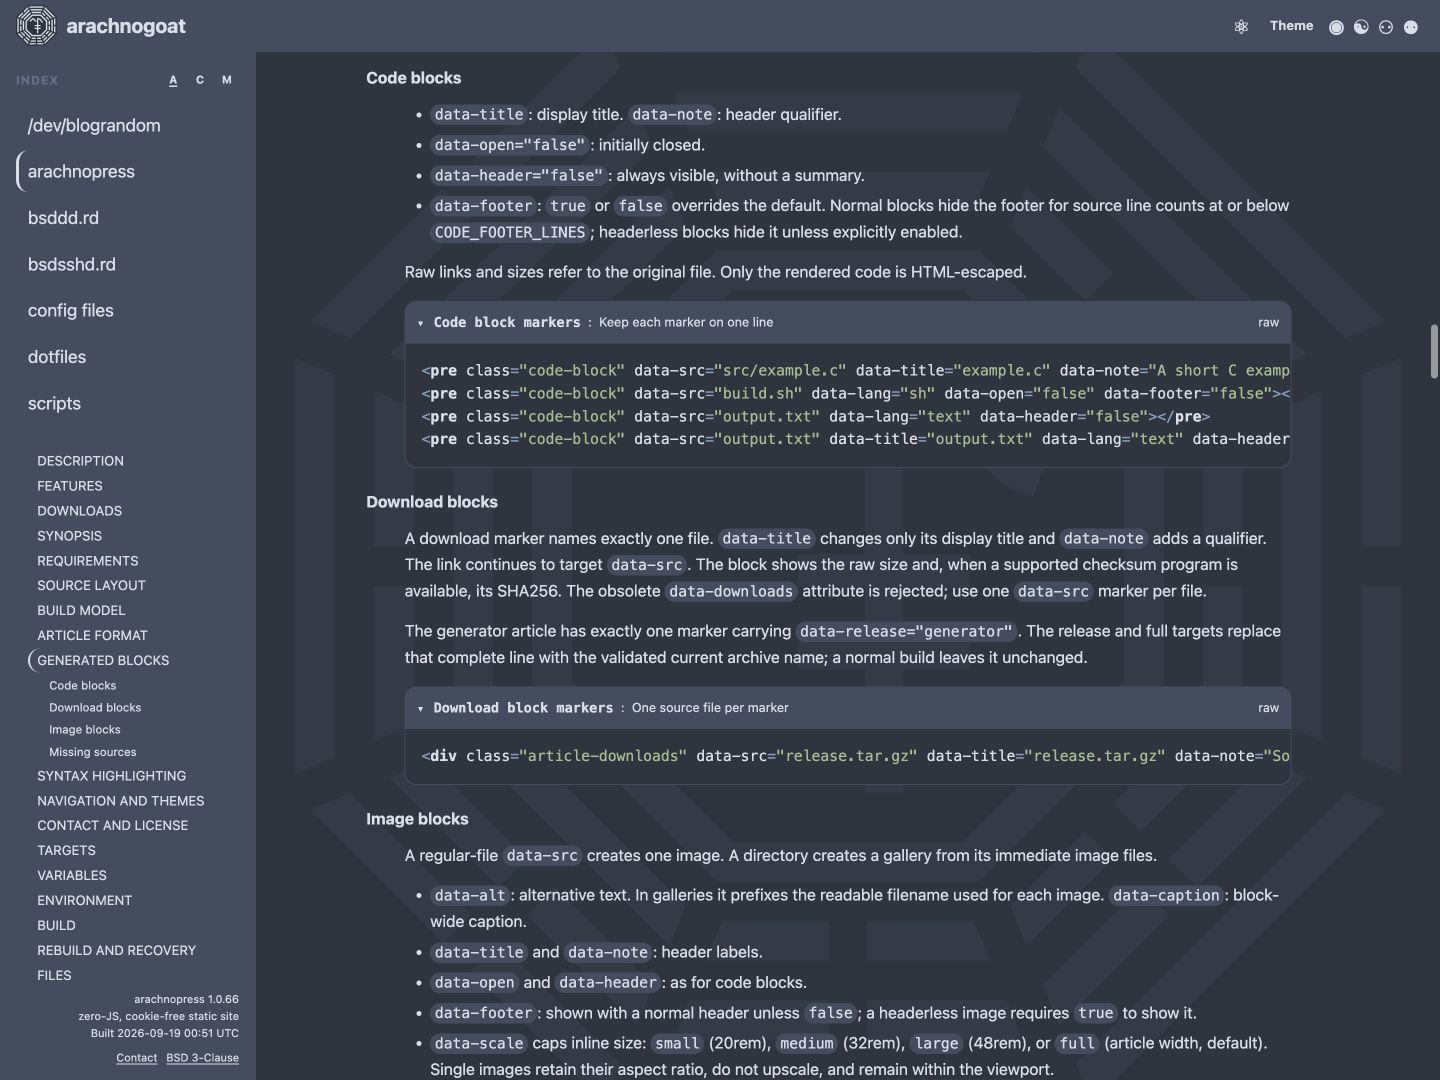
Task: Jump to the CONTACT AND LICENSE section
Action: pos(112,825)
